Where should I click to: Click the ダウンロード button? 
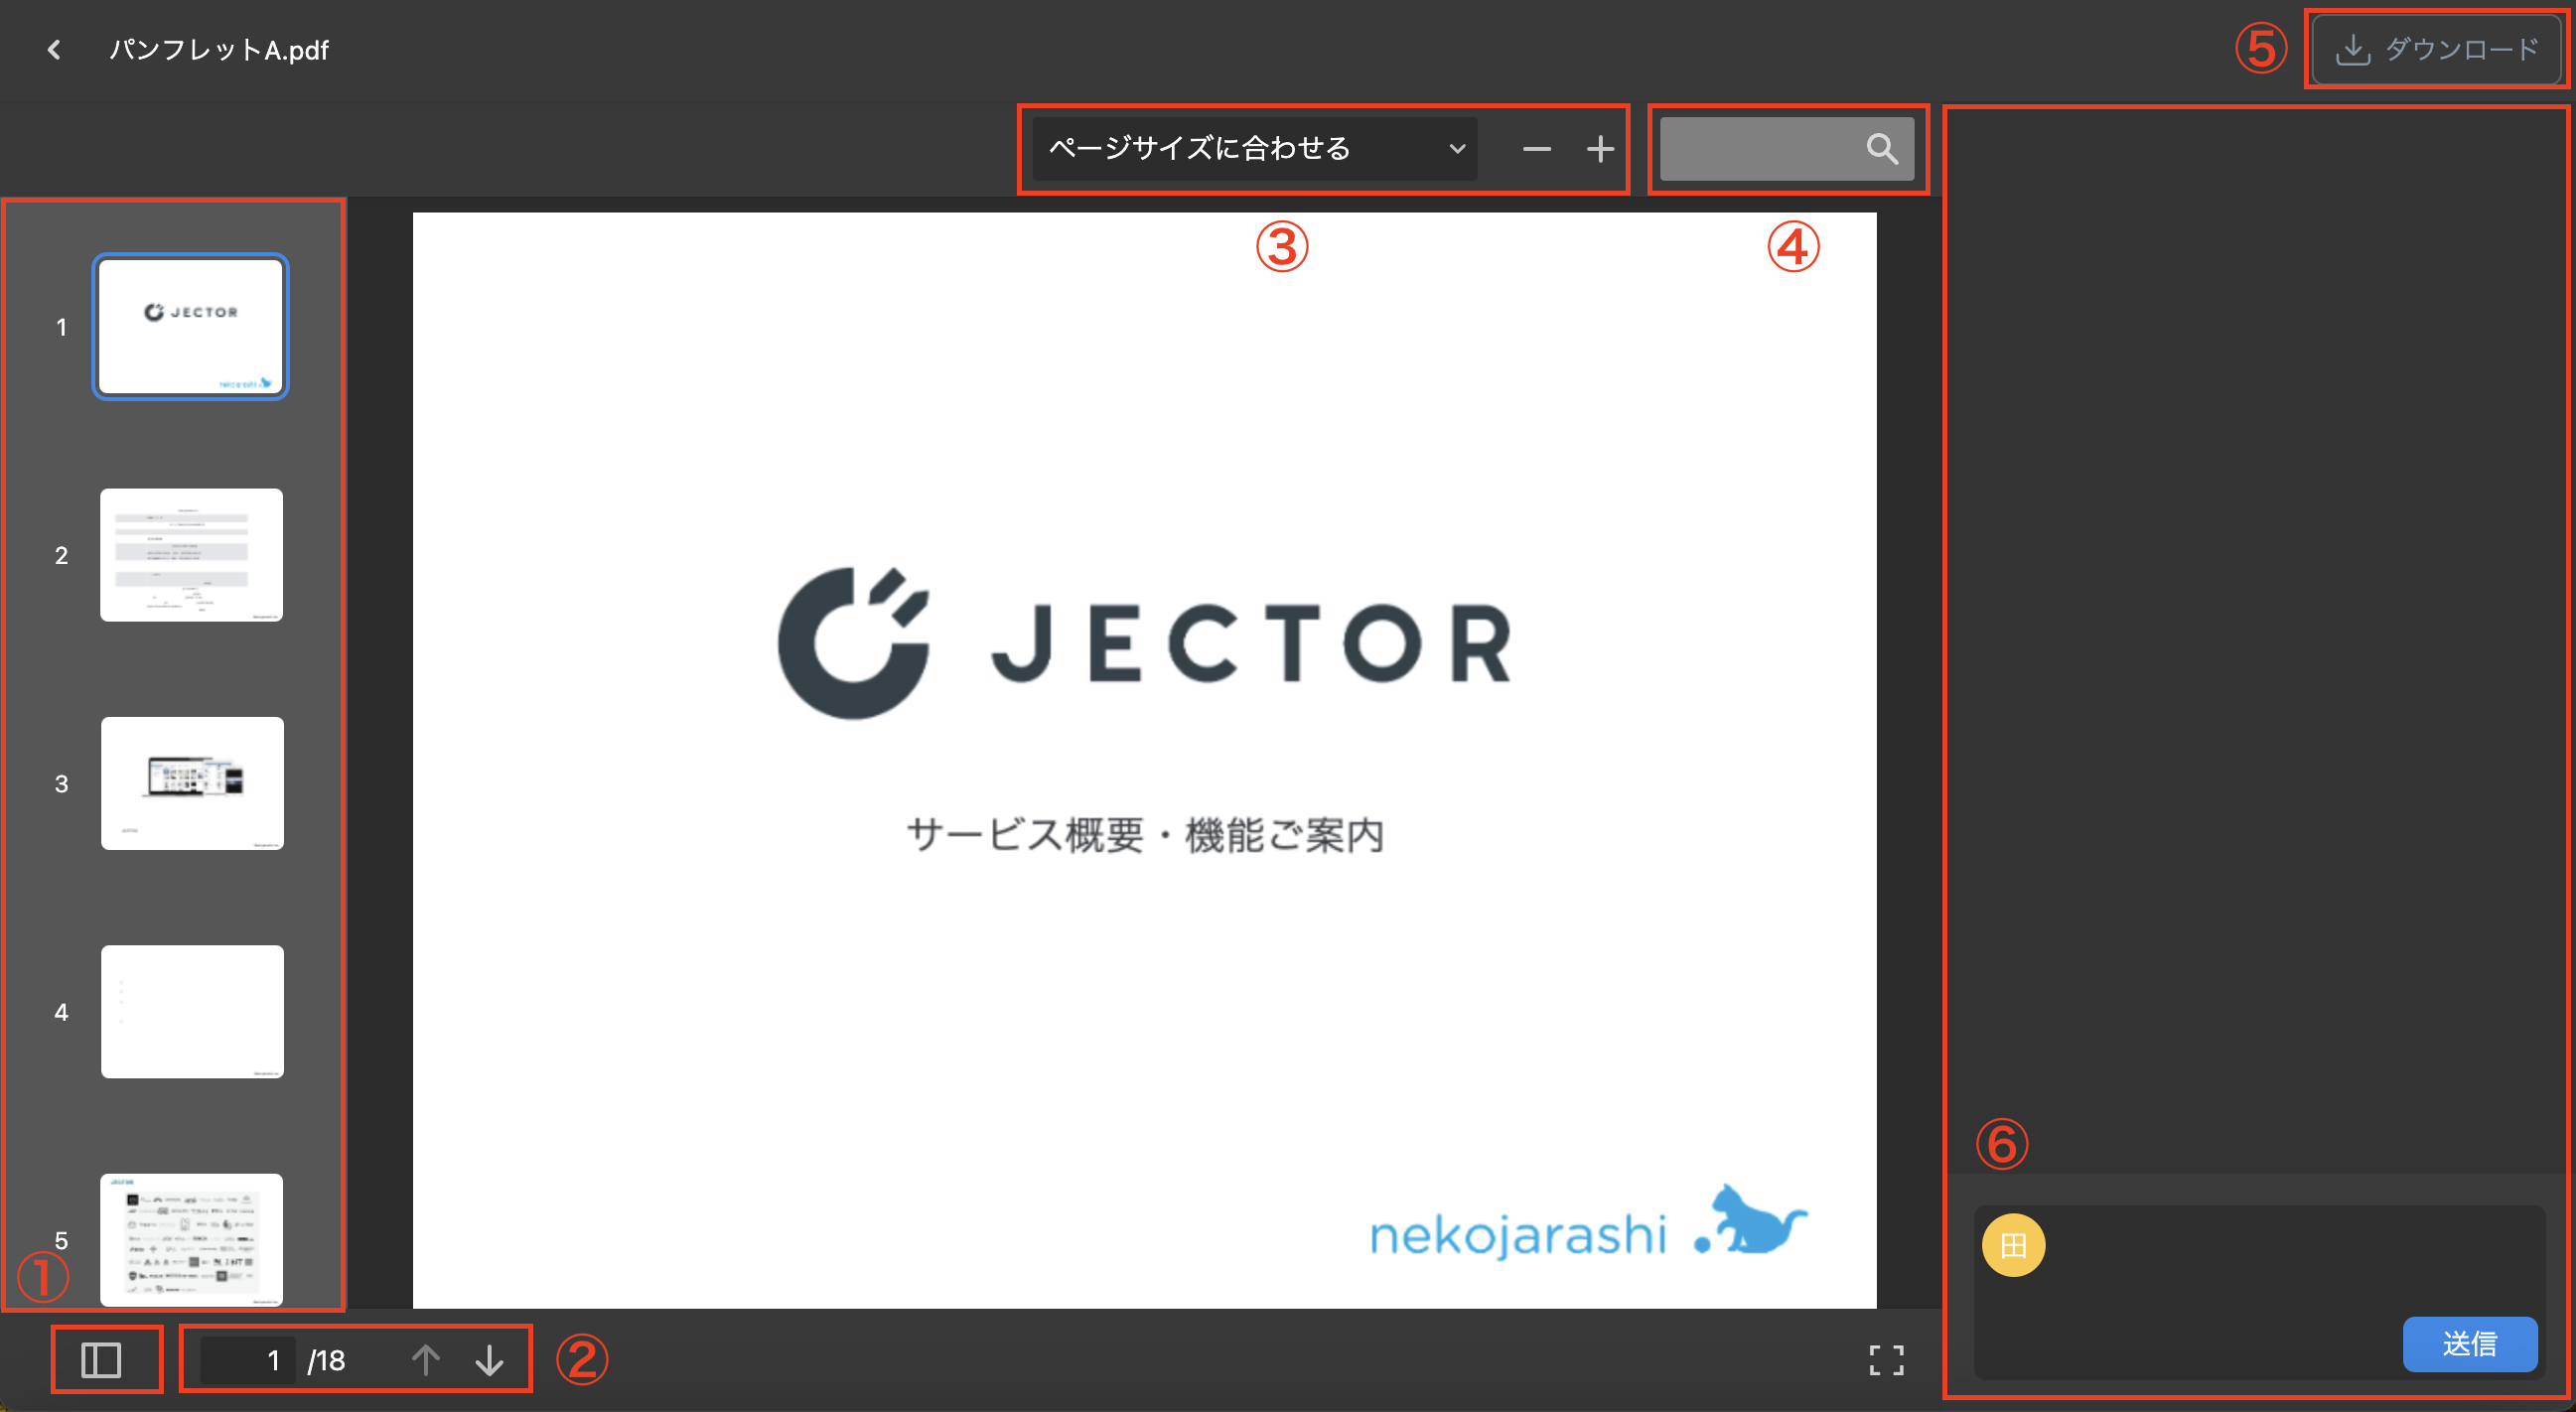(2434, 47)
